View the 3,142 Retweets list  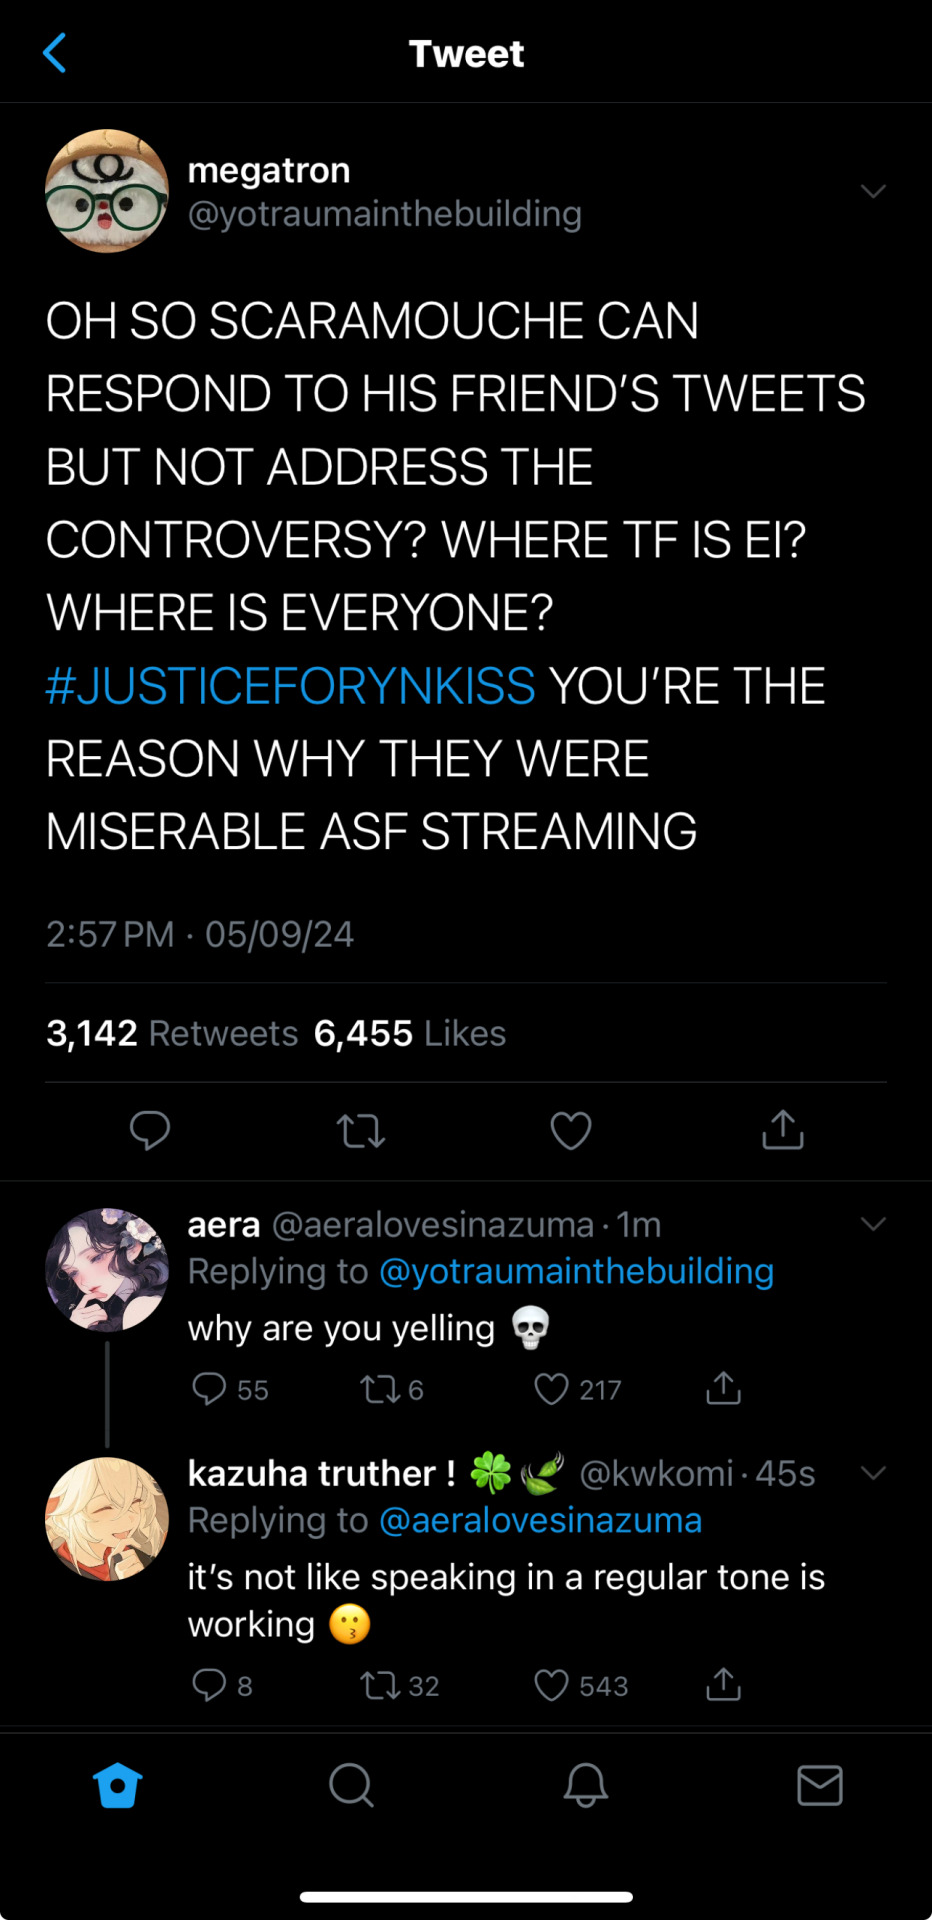[172, 1033]
